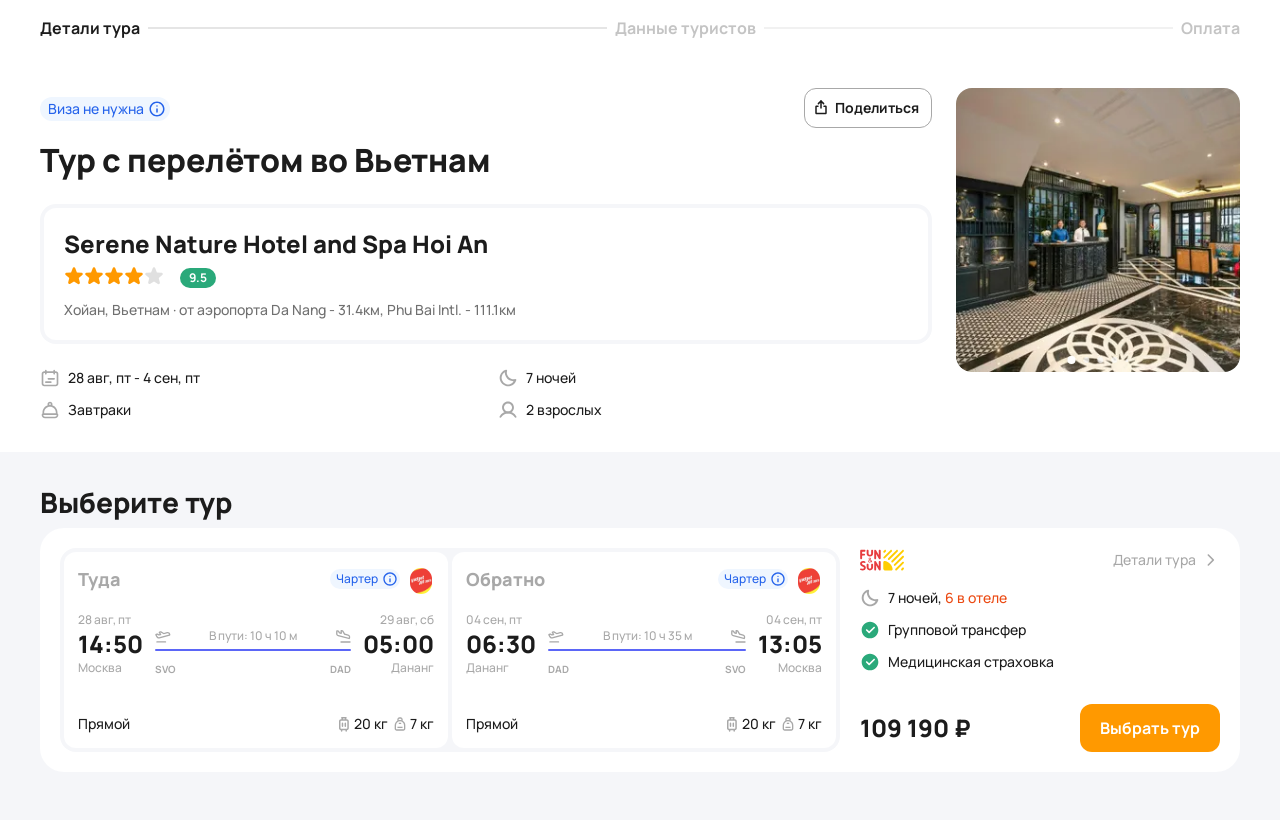The width and height of the screenshot is (1280, 820).
Task: Click the "Медицинская страховка" text
Action: tap(971, 662)
